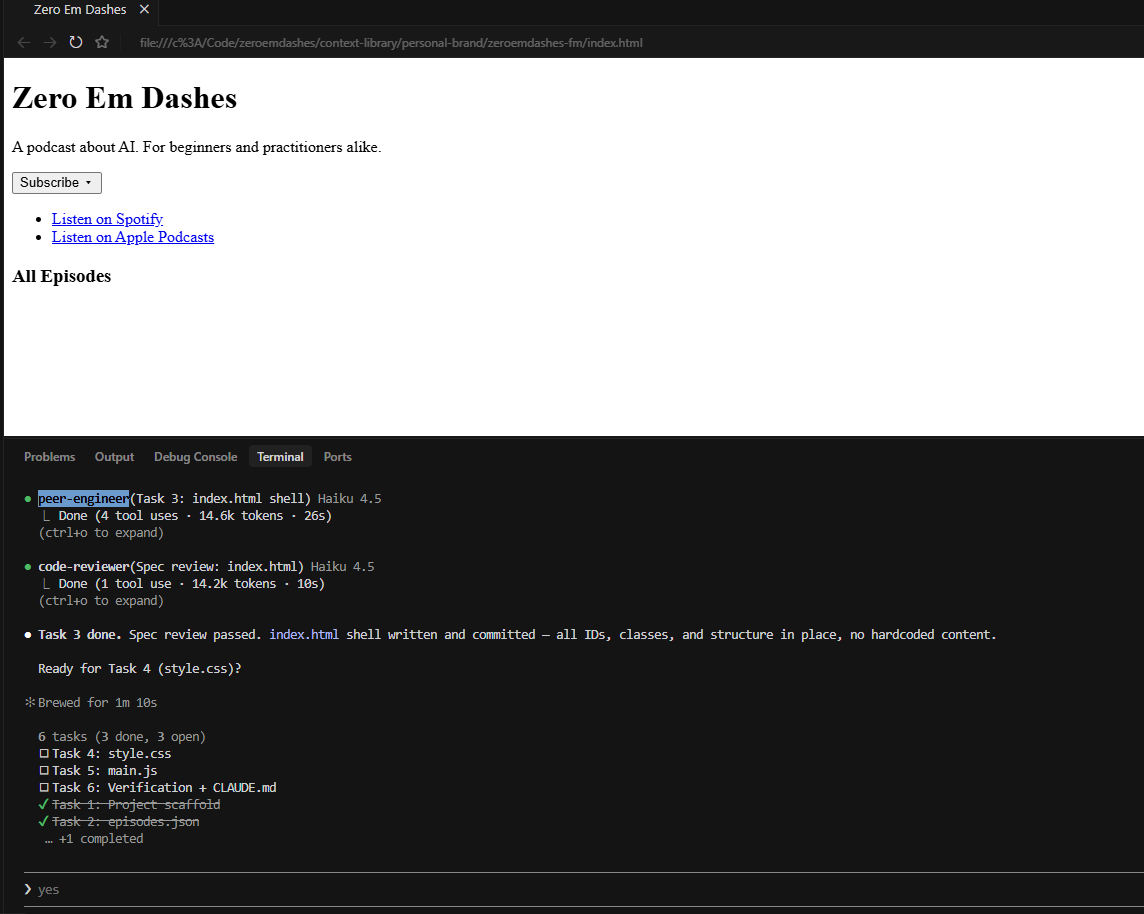Click the podcast description paragraph

point(197,147)
